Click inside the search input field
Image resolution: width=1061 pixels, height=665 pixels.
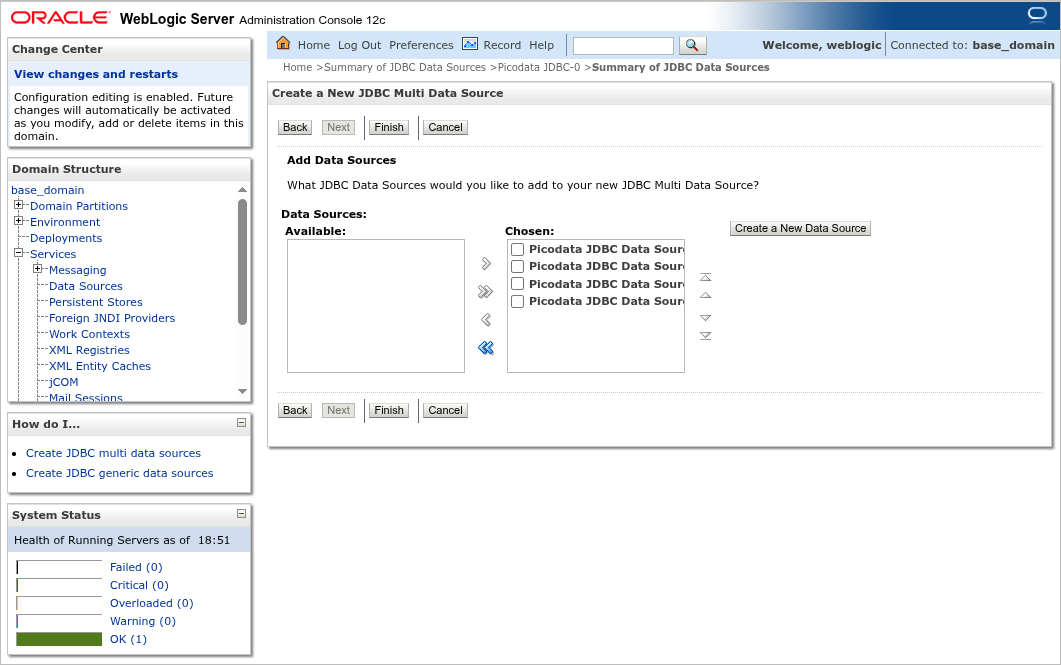point(622,44)
